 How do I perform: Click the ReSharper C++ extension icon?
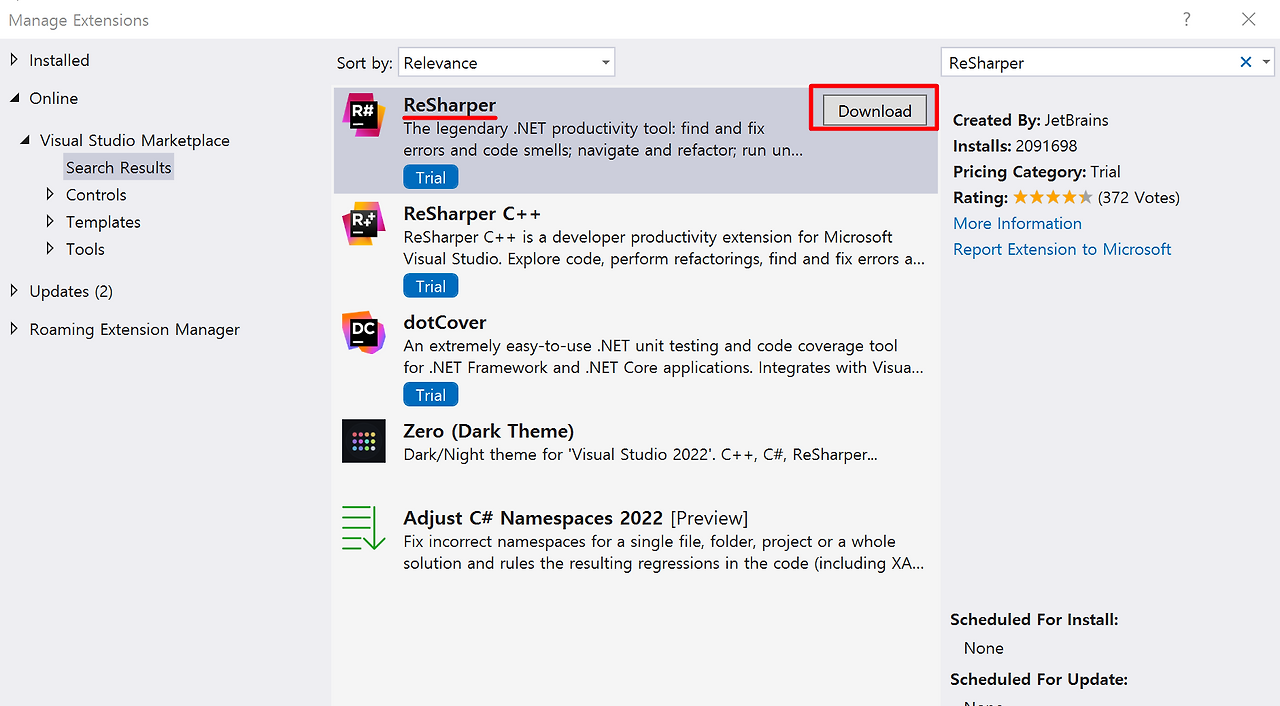363,223
